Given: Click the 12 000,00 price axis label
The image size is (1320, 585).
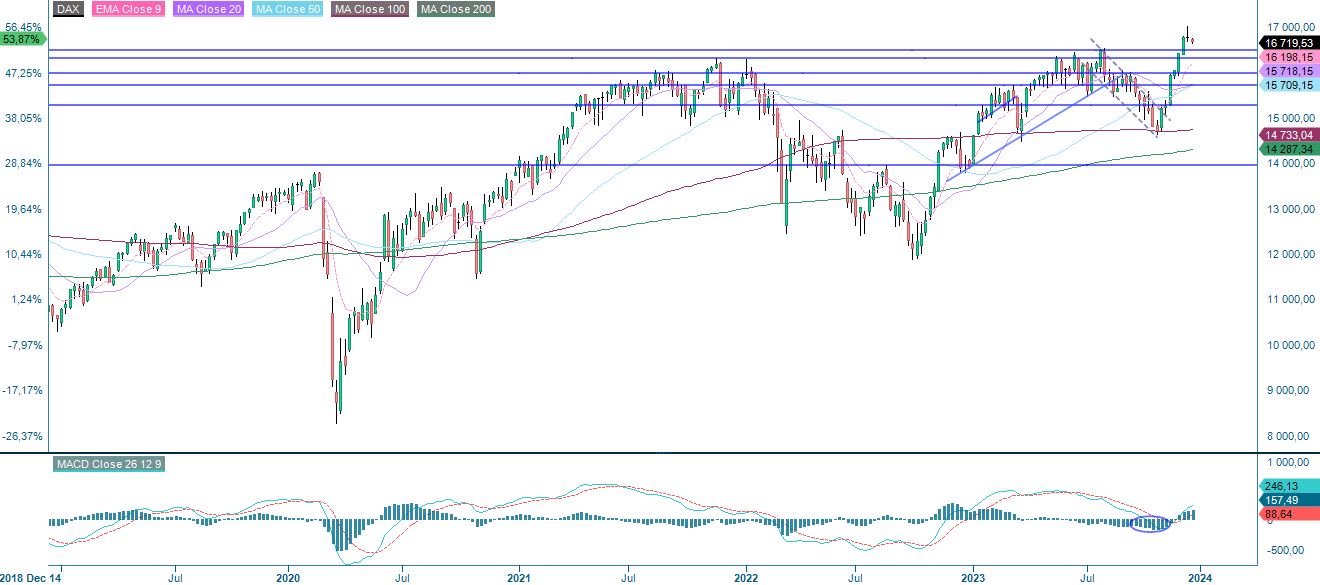Looking at the screenshot, I should pos(1290,254).
